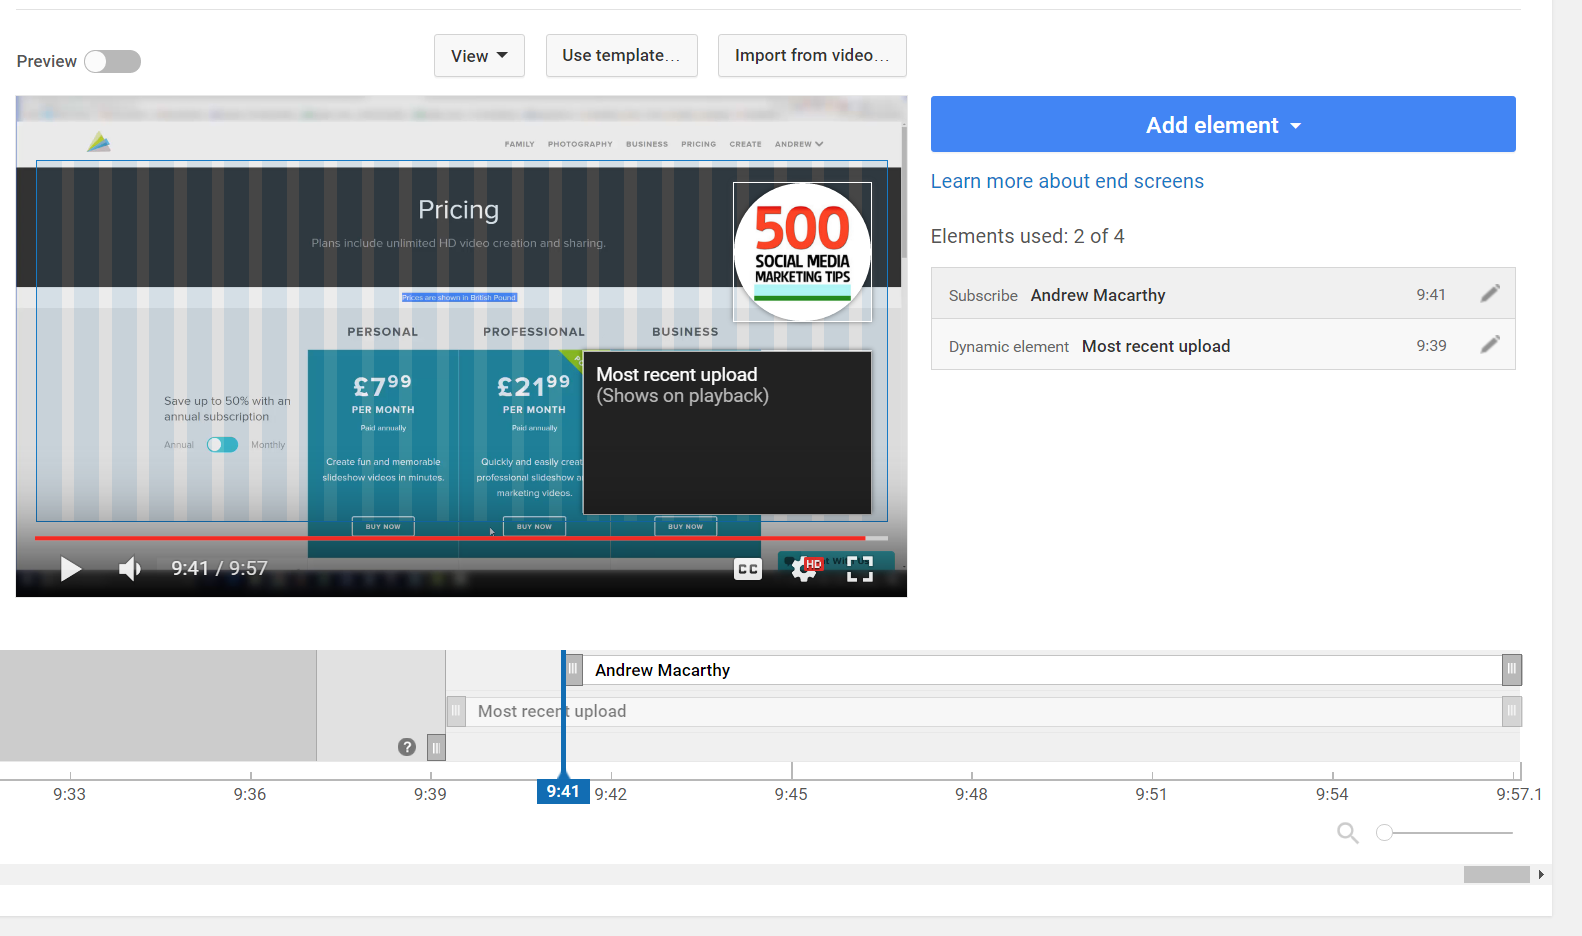The width and height of the screenshot is (1582, 936).
Task: Enter fullscreen mode
Action: tap(860, 569)
